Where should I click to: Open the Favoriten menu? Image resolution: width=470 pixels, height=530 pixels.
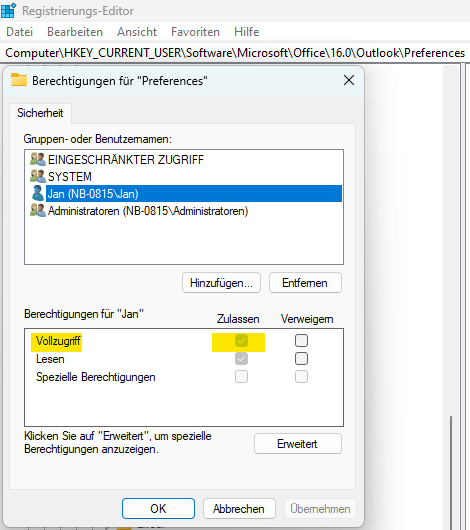[195, 32]
